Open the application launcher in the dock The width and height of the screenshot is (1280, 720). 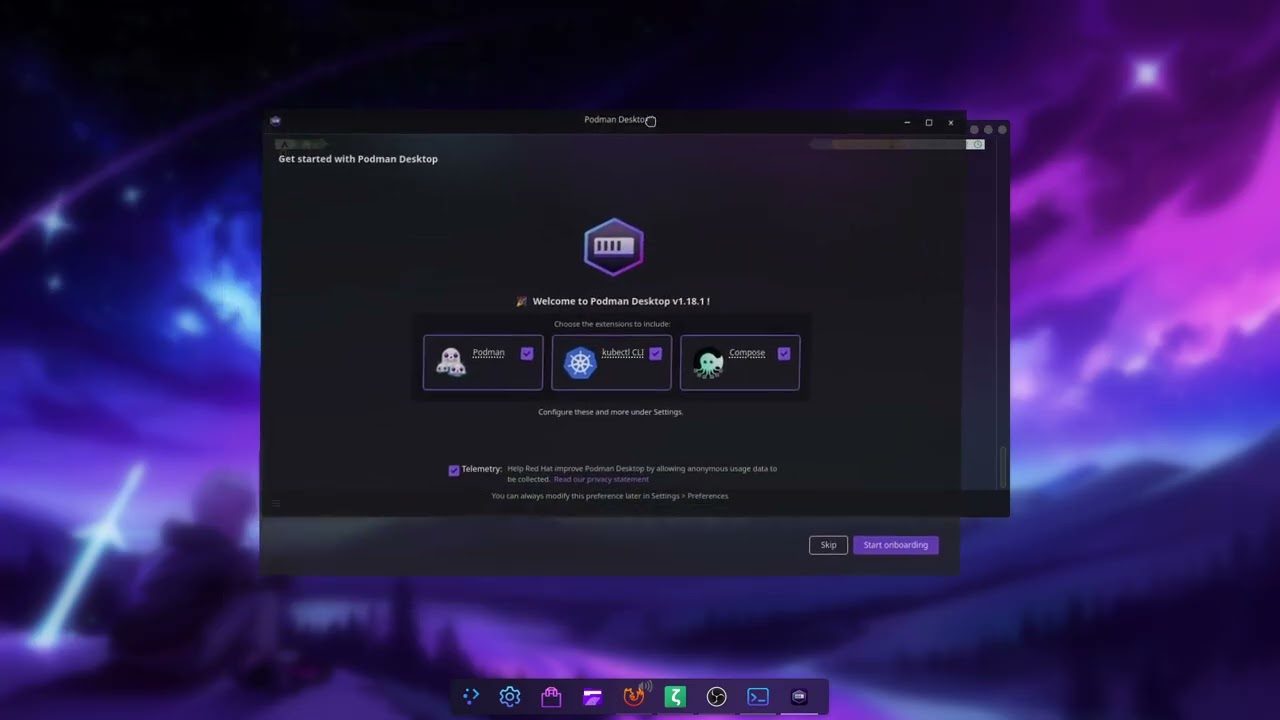click(470, 696)
